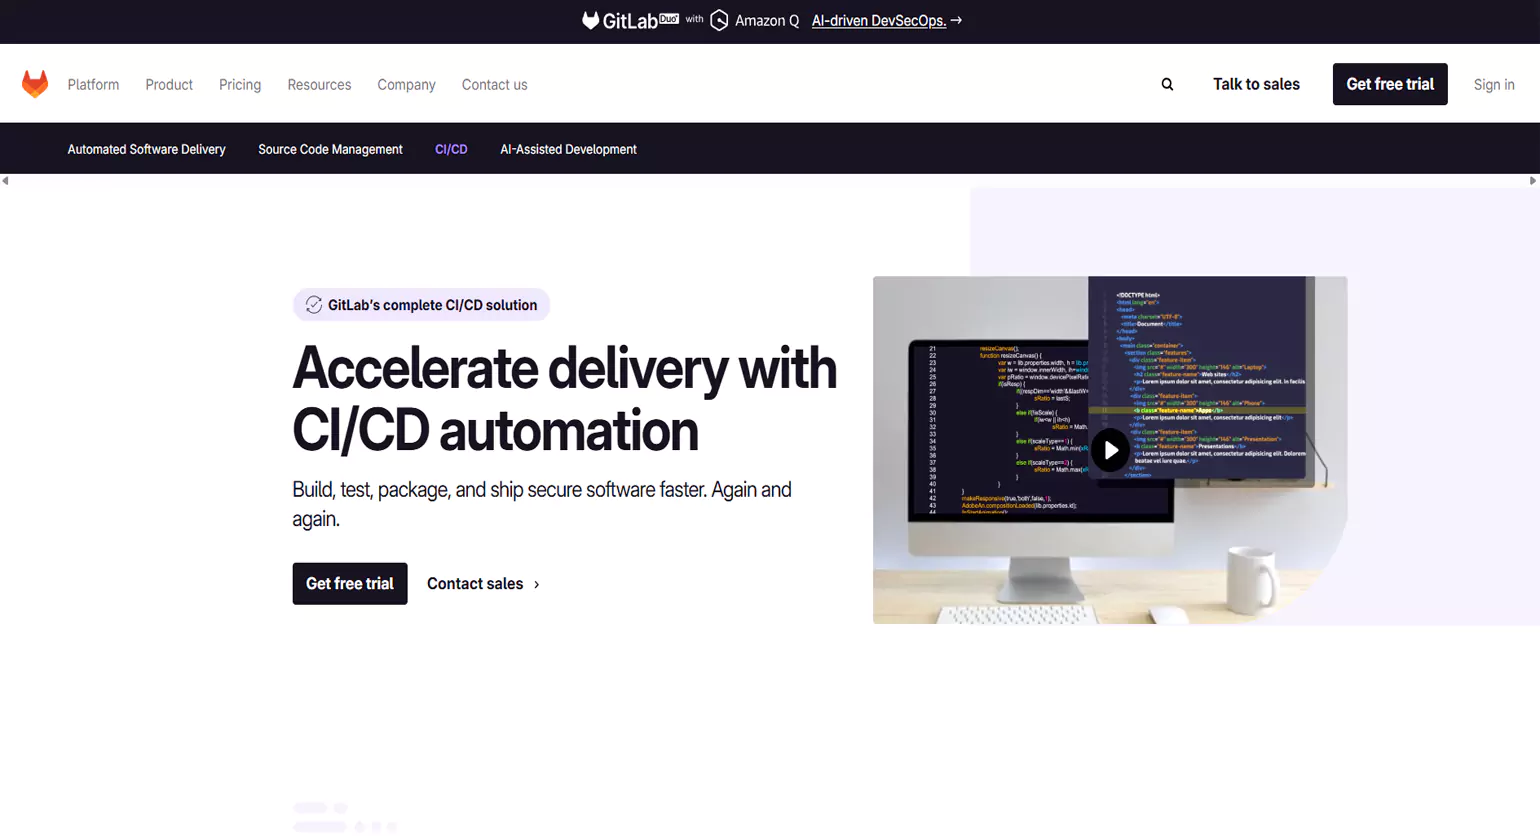The height and width of the screenshot is (840, 1540).
Task: Play the CI/CD demo video
Action: click(1109, 450)
